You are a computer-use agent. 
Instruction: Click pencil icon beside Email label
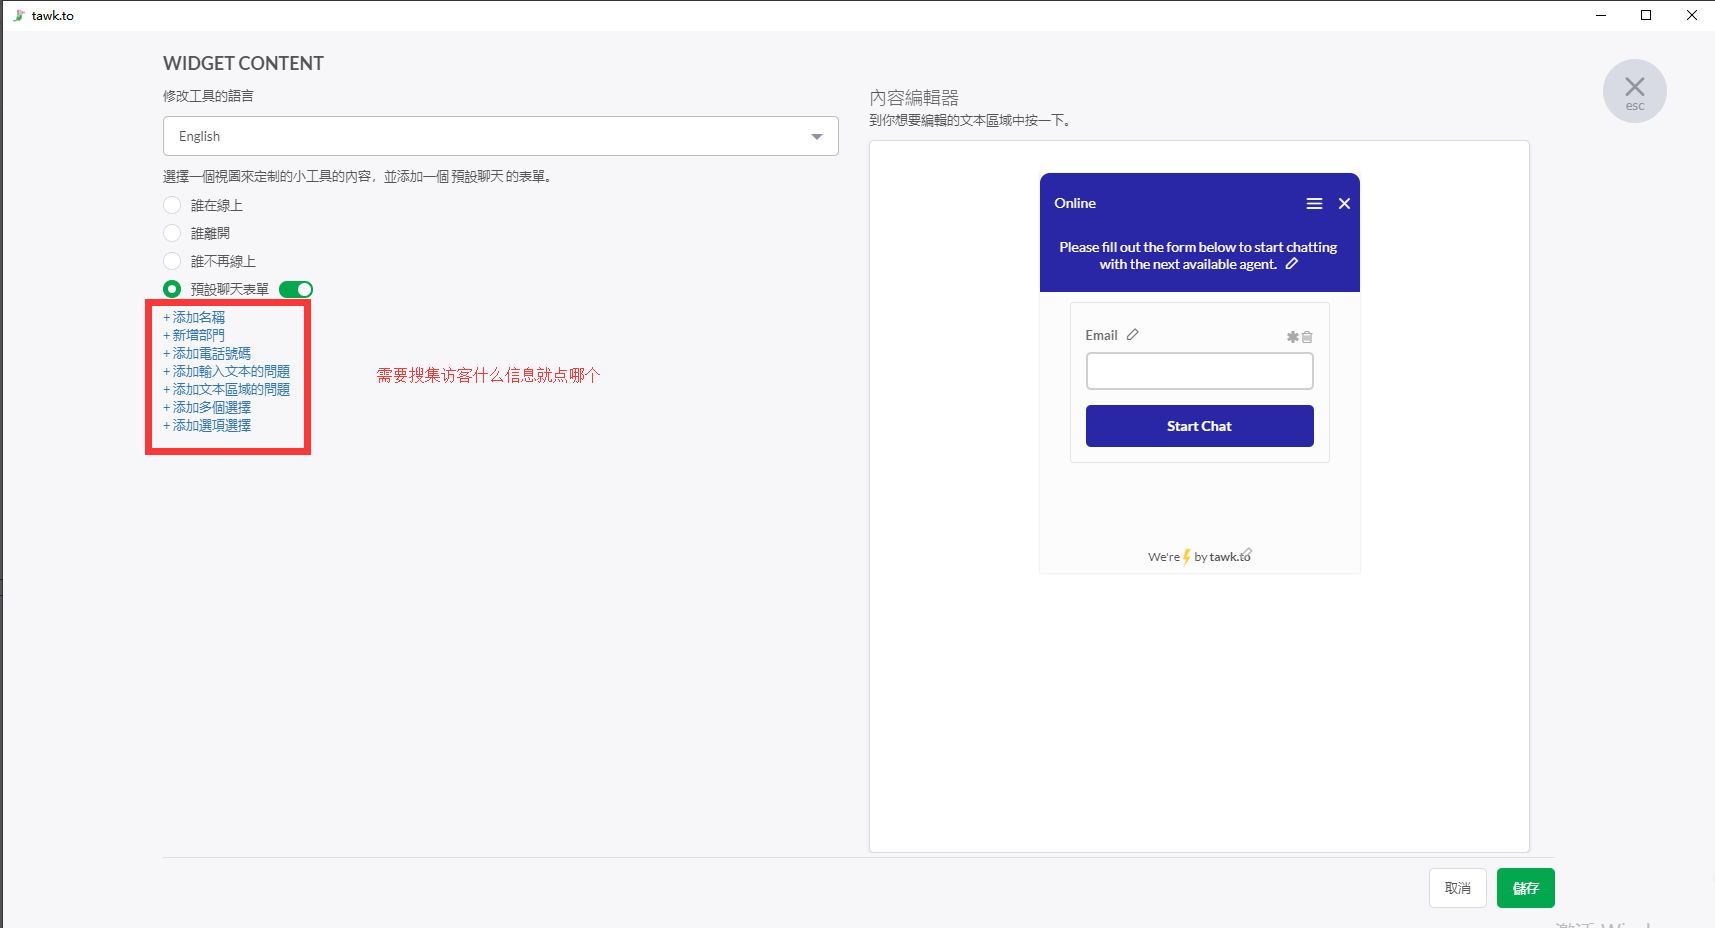[x=1132, y=335]
